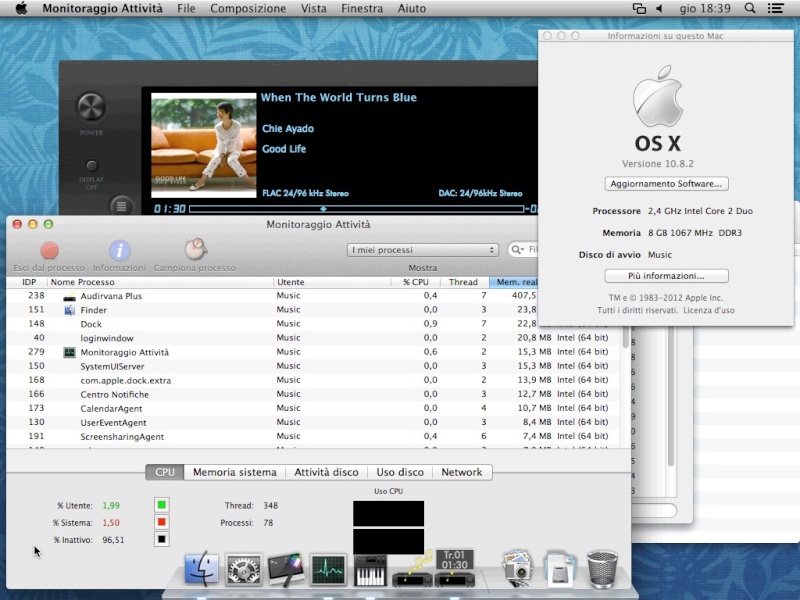Viewport: 800px width, 600px height.
Task: Click the Uso CPU graph
Action: pyautogui.click(x=388, y=527)
